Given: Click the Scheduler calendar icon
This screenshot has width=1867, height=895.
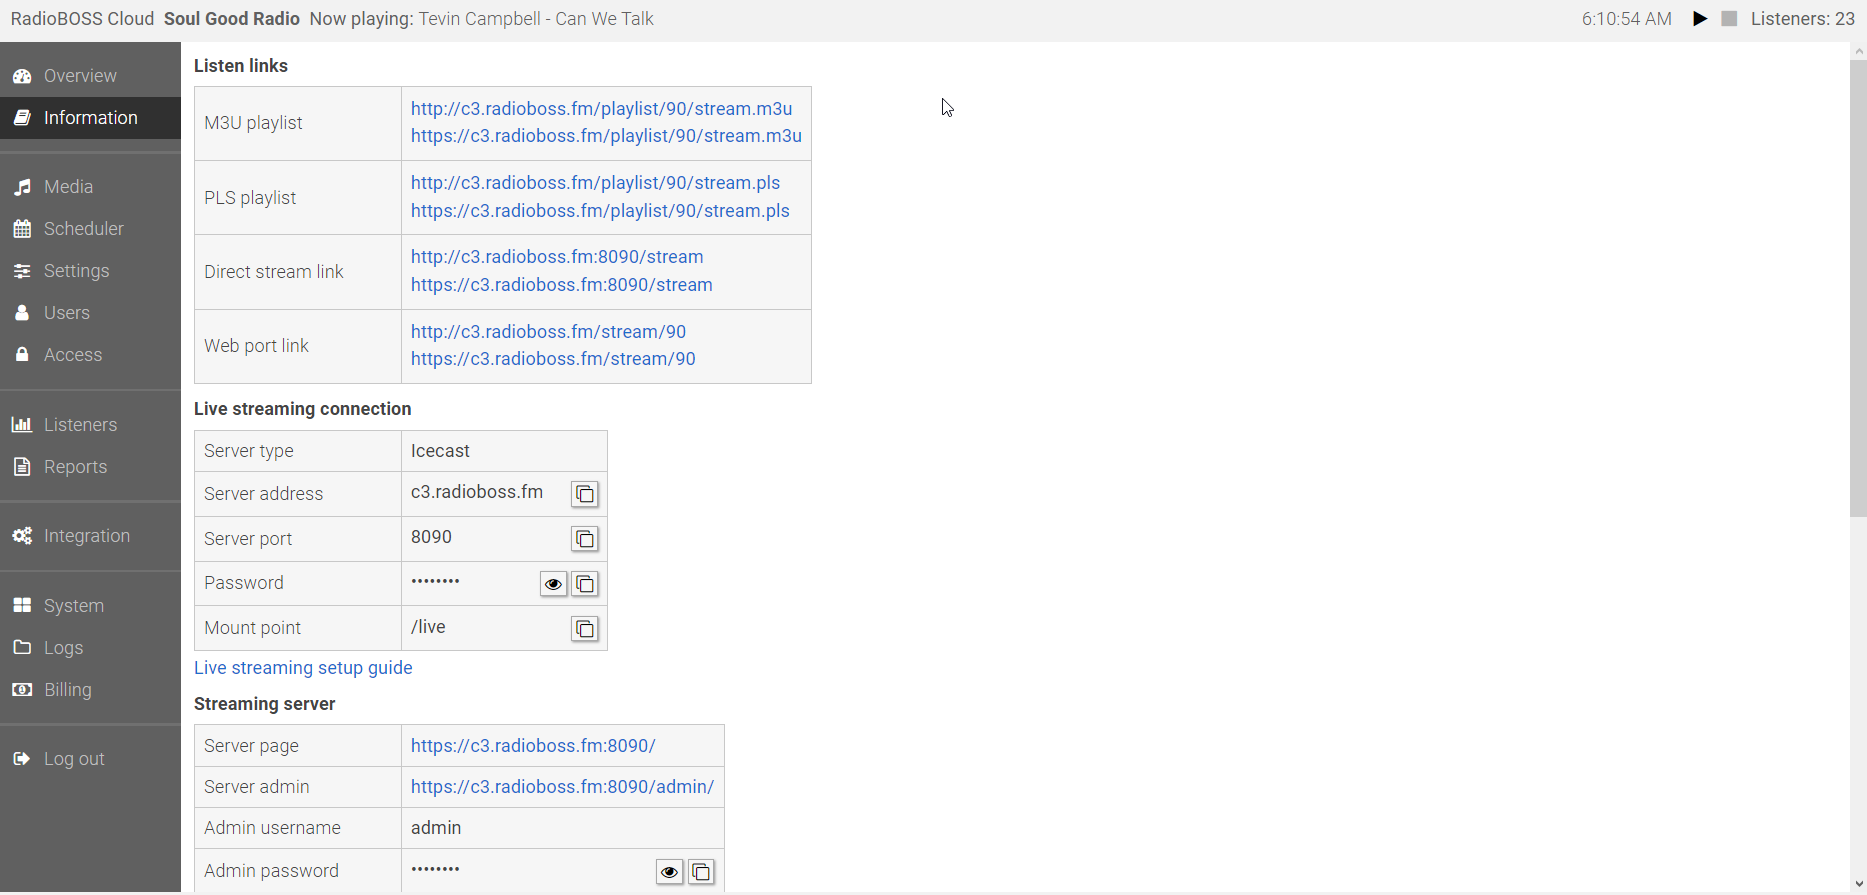Looking at the screenshot, I should pos(22,229).
